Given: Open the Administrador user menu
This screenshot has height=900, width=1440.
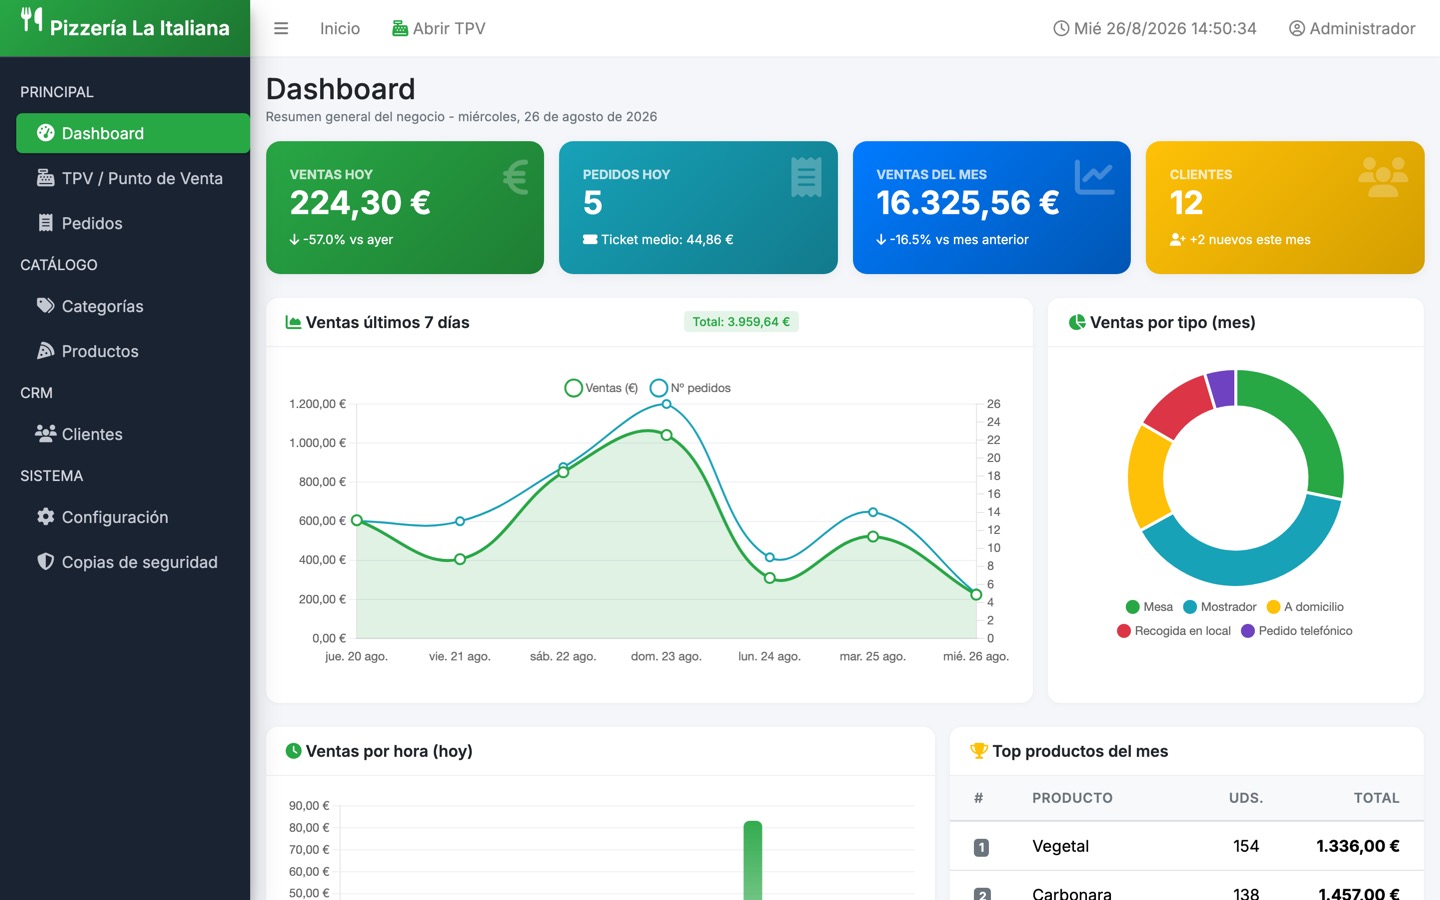Looking at the screenshot, I should coord(1352,28).
